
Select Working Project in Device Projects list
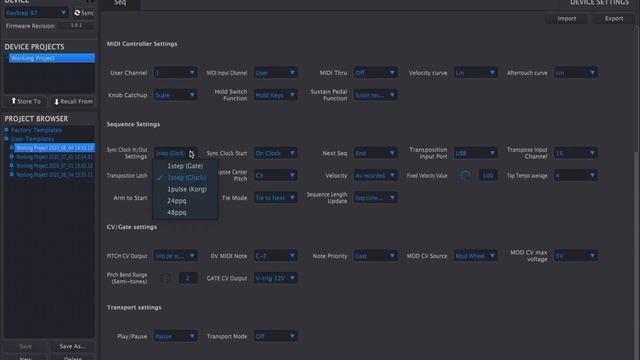pyautogui.click(x=52, y=58)
